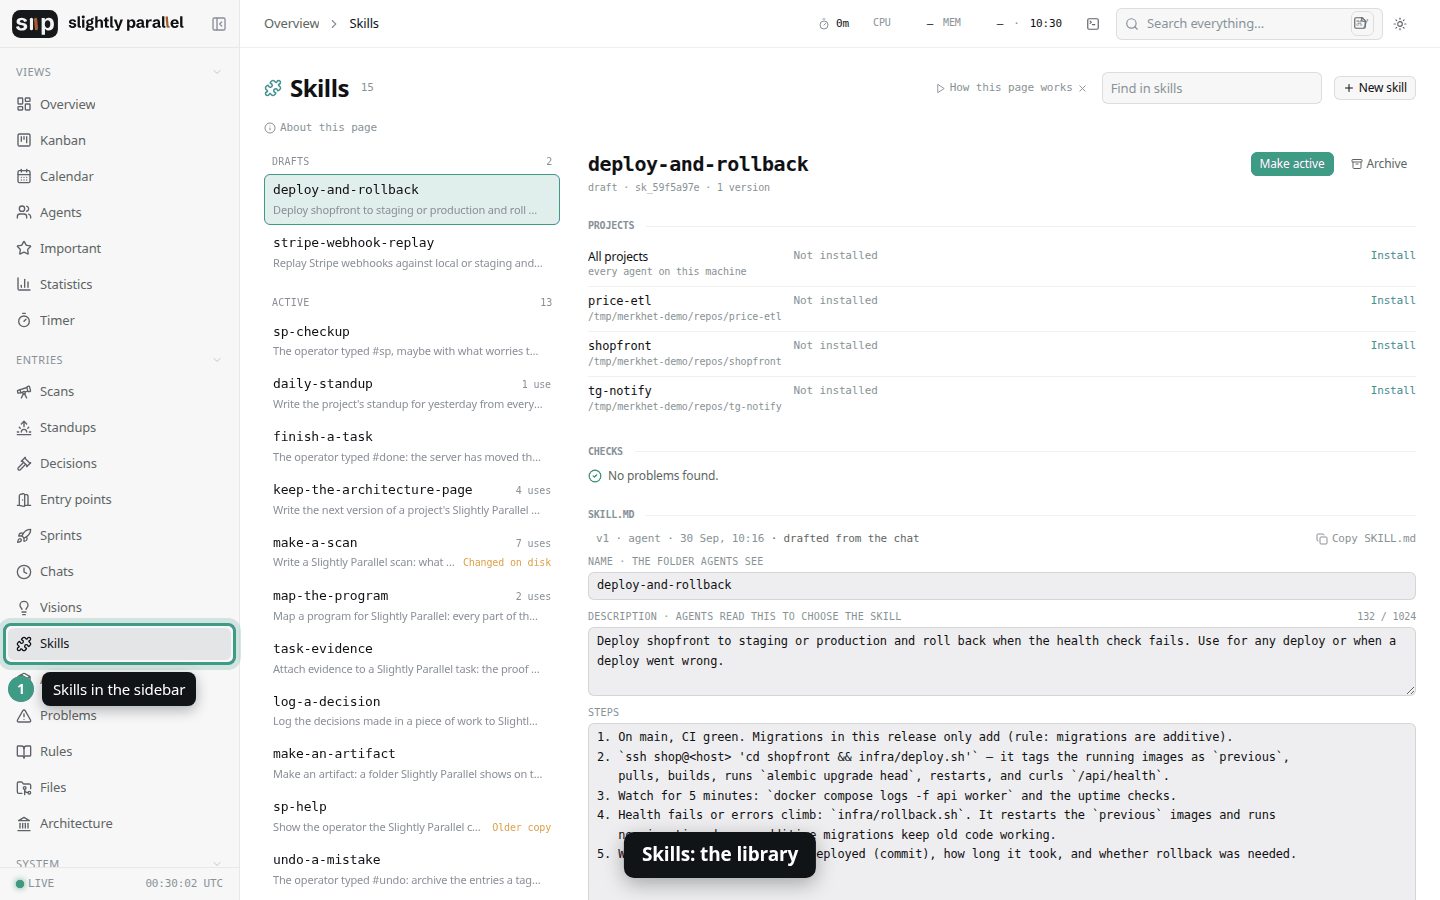
Task: Install skill in tg-notify project
Action: 1393,391
